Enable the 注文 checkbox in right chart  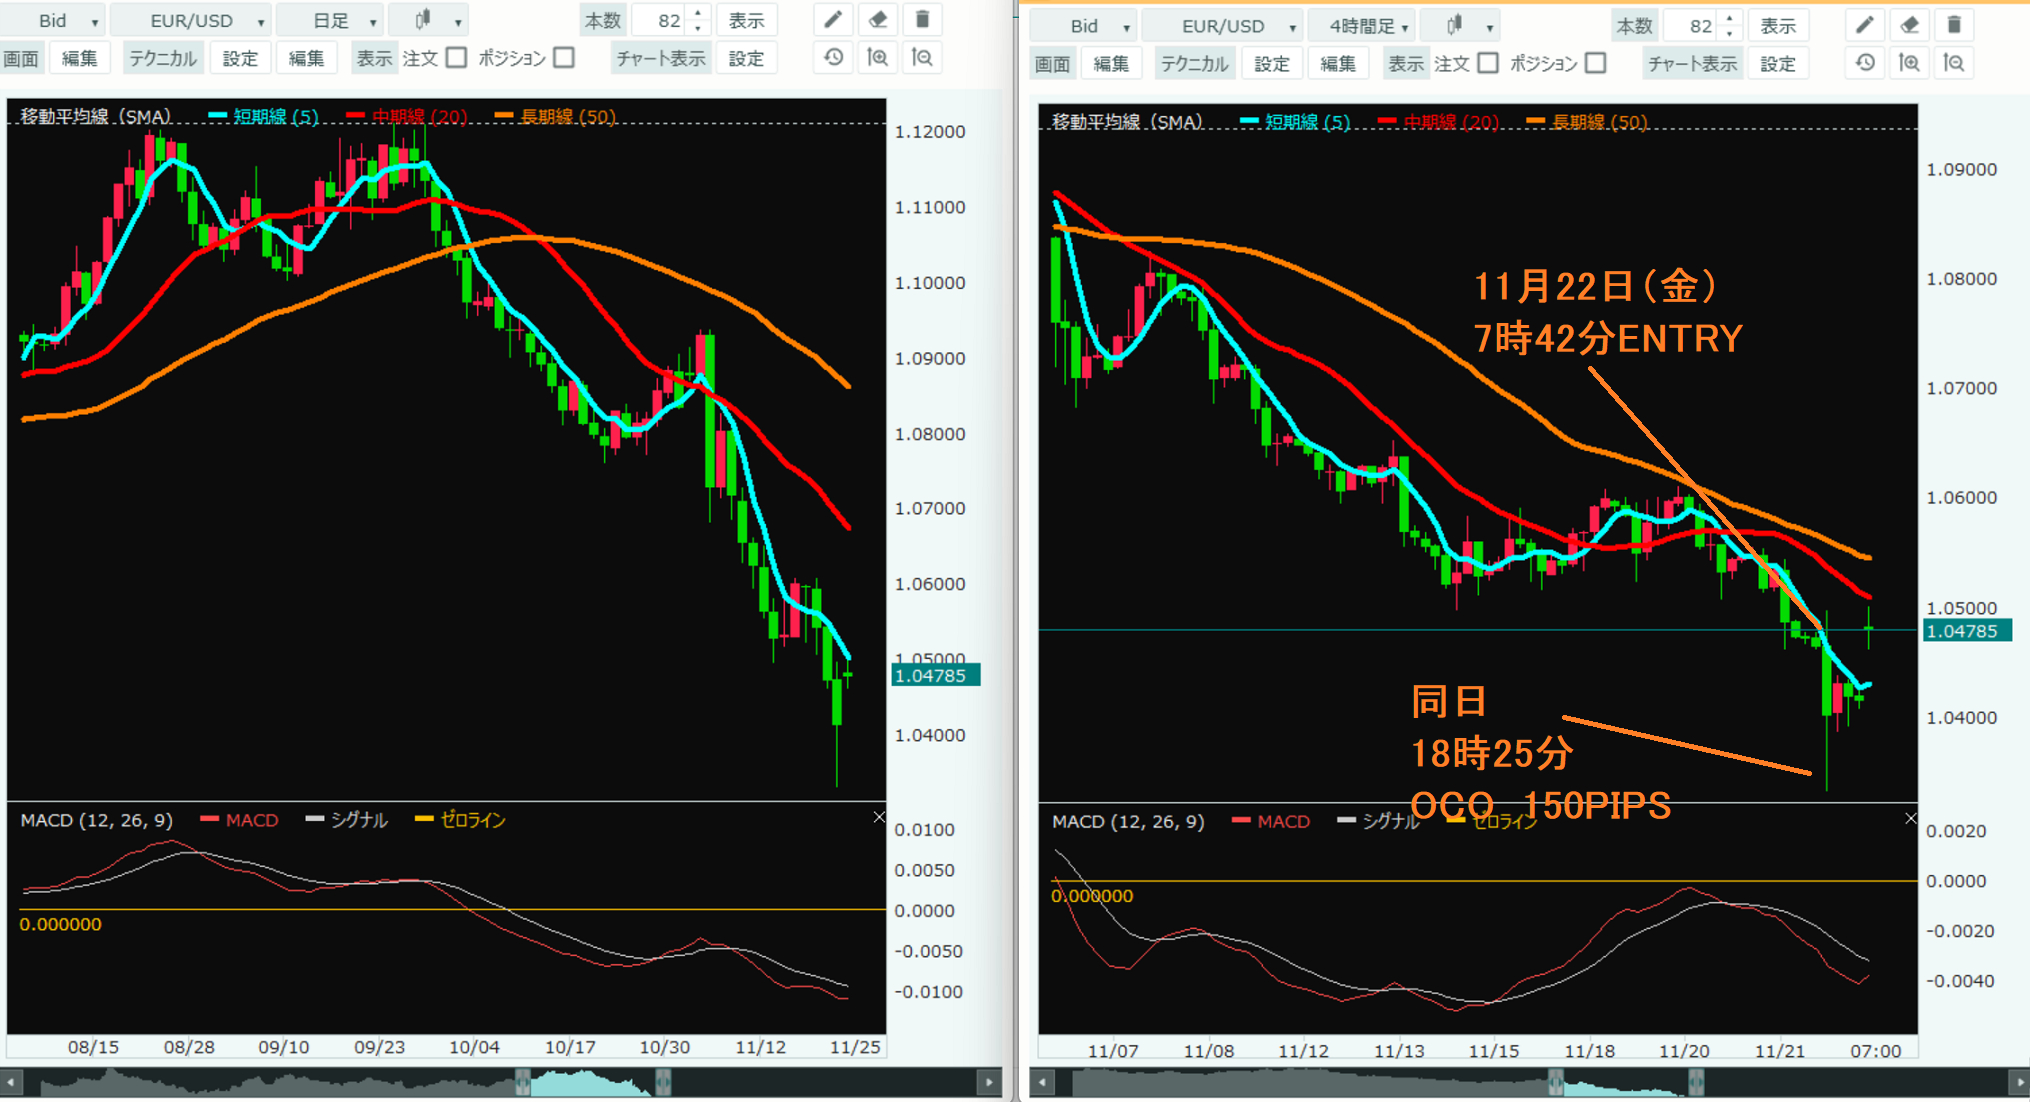point(1488,63)
